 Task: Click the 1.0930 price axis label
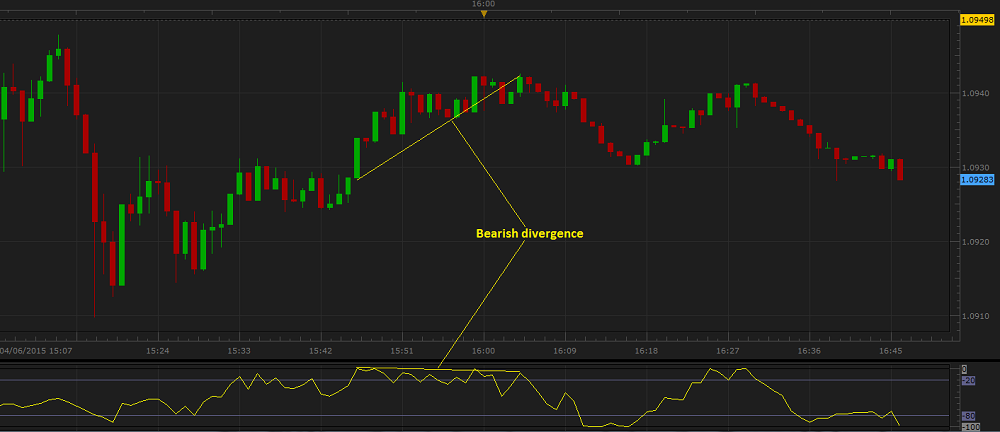click(x=974, y=168)
